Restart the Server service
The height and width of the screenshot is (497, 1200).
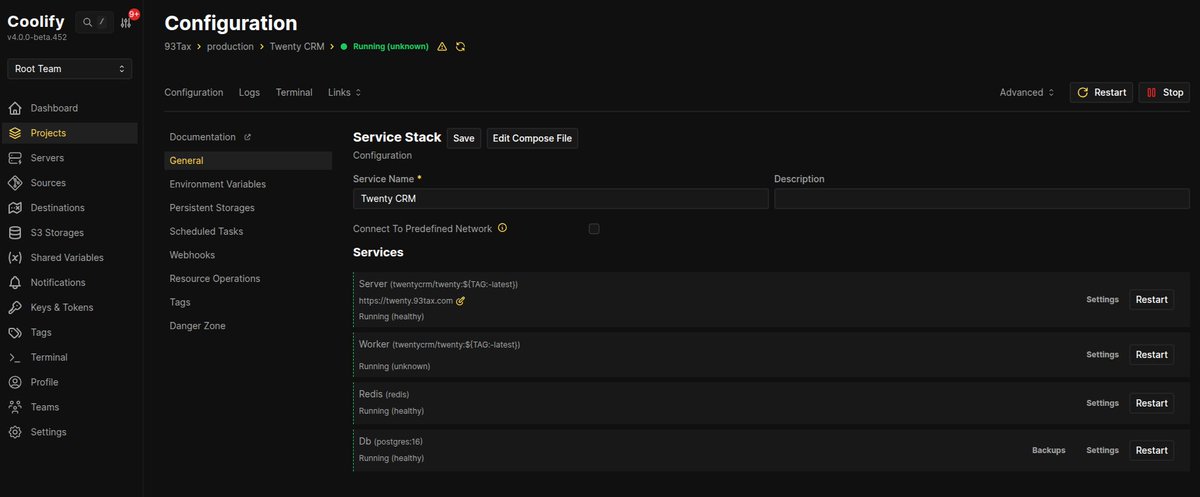(1151, 299)
